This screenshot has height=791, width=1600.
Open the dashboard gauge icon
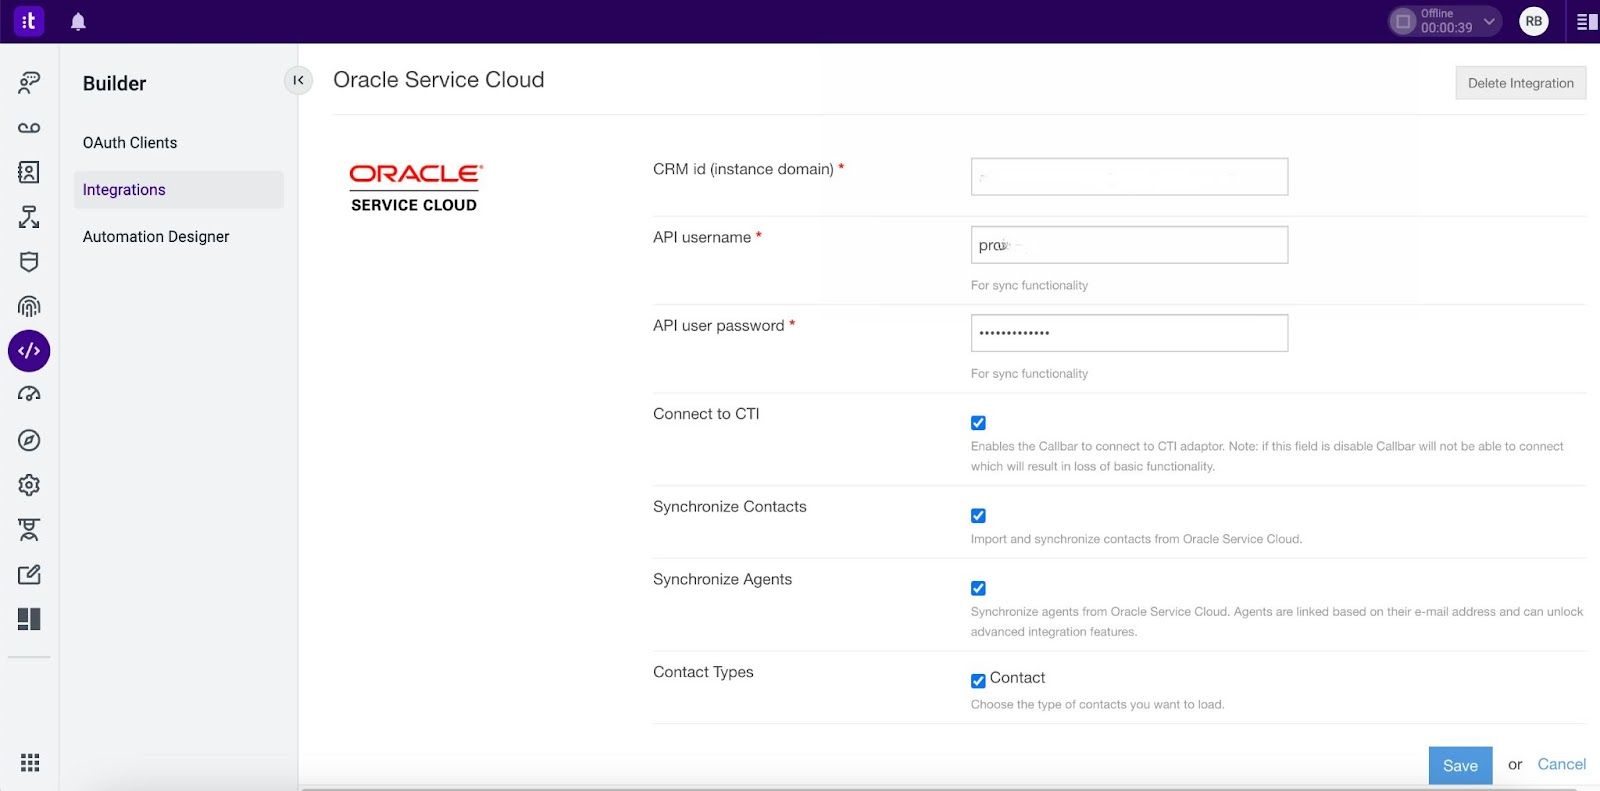[x=29, y=395]
